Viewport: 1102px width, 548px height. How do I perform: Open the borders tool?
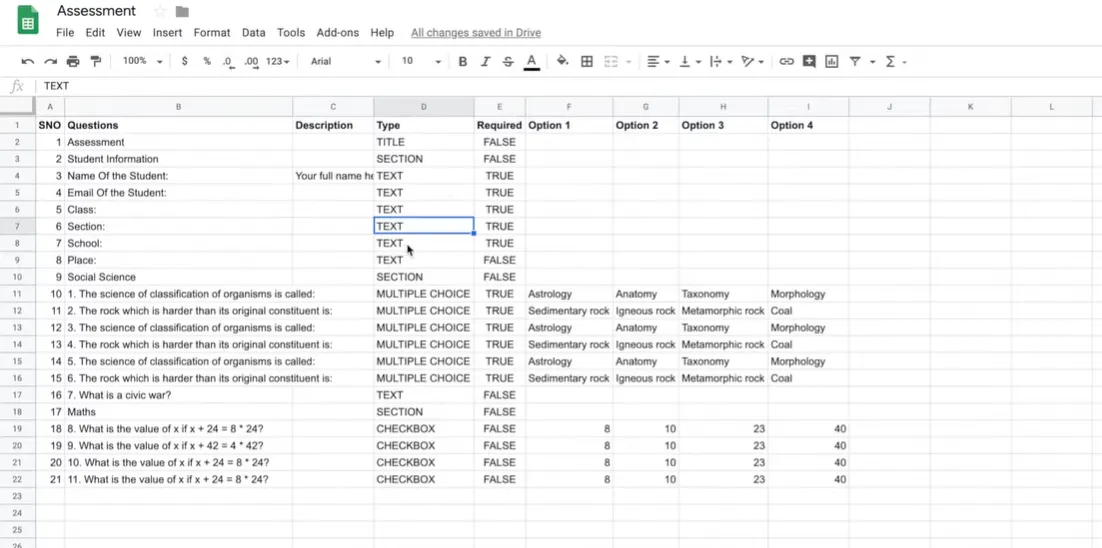click(587, 62)
